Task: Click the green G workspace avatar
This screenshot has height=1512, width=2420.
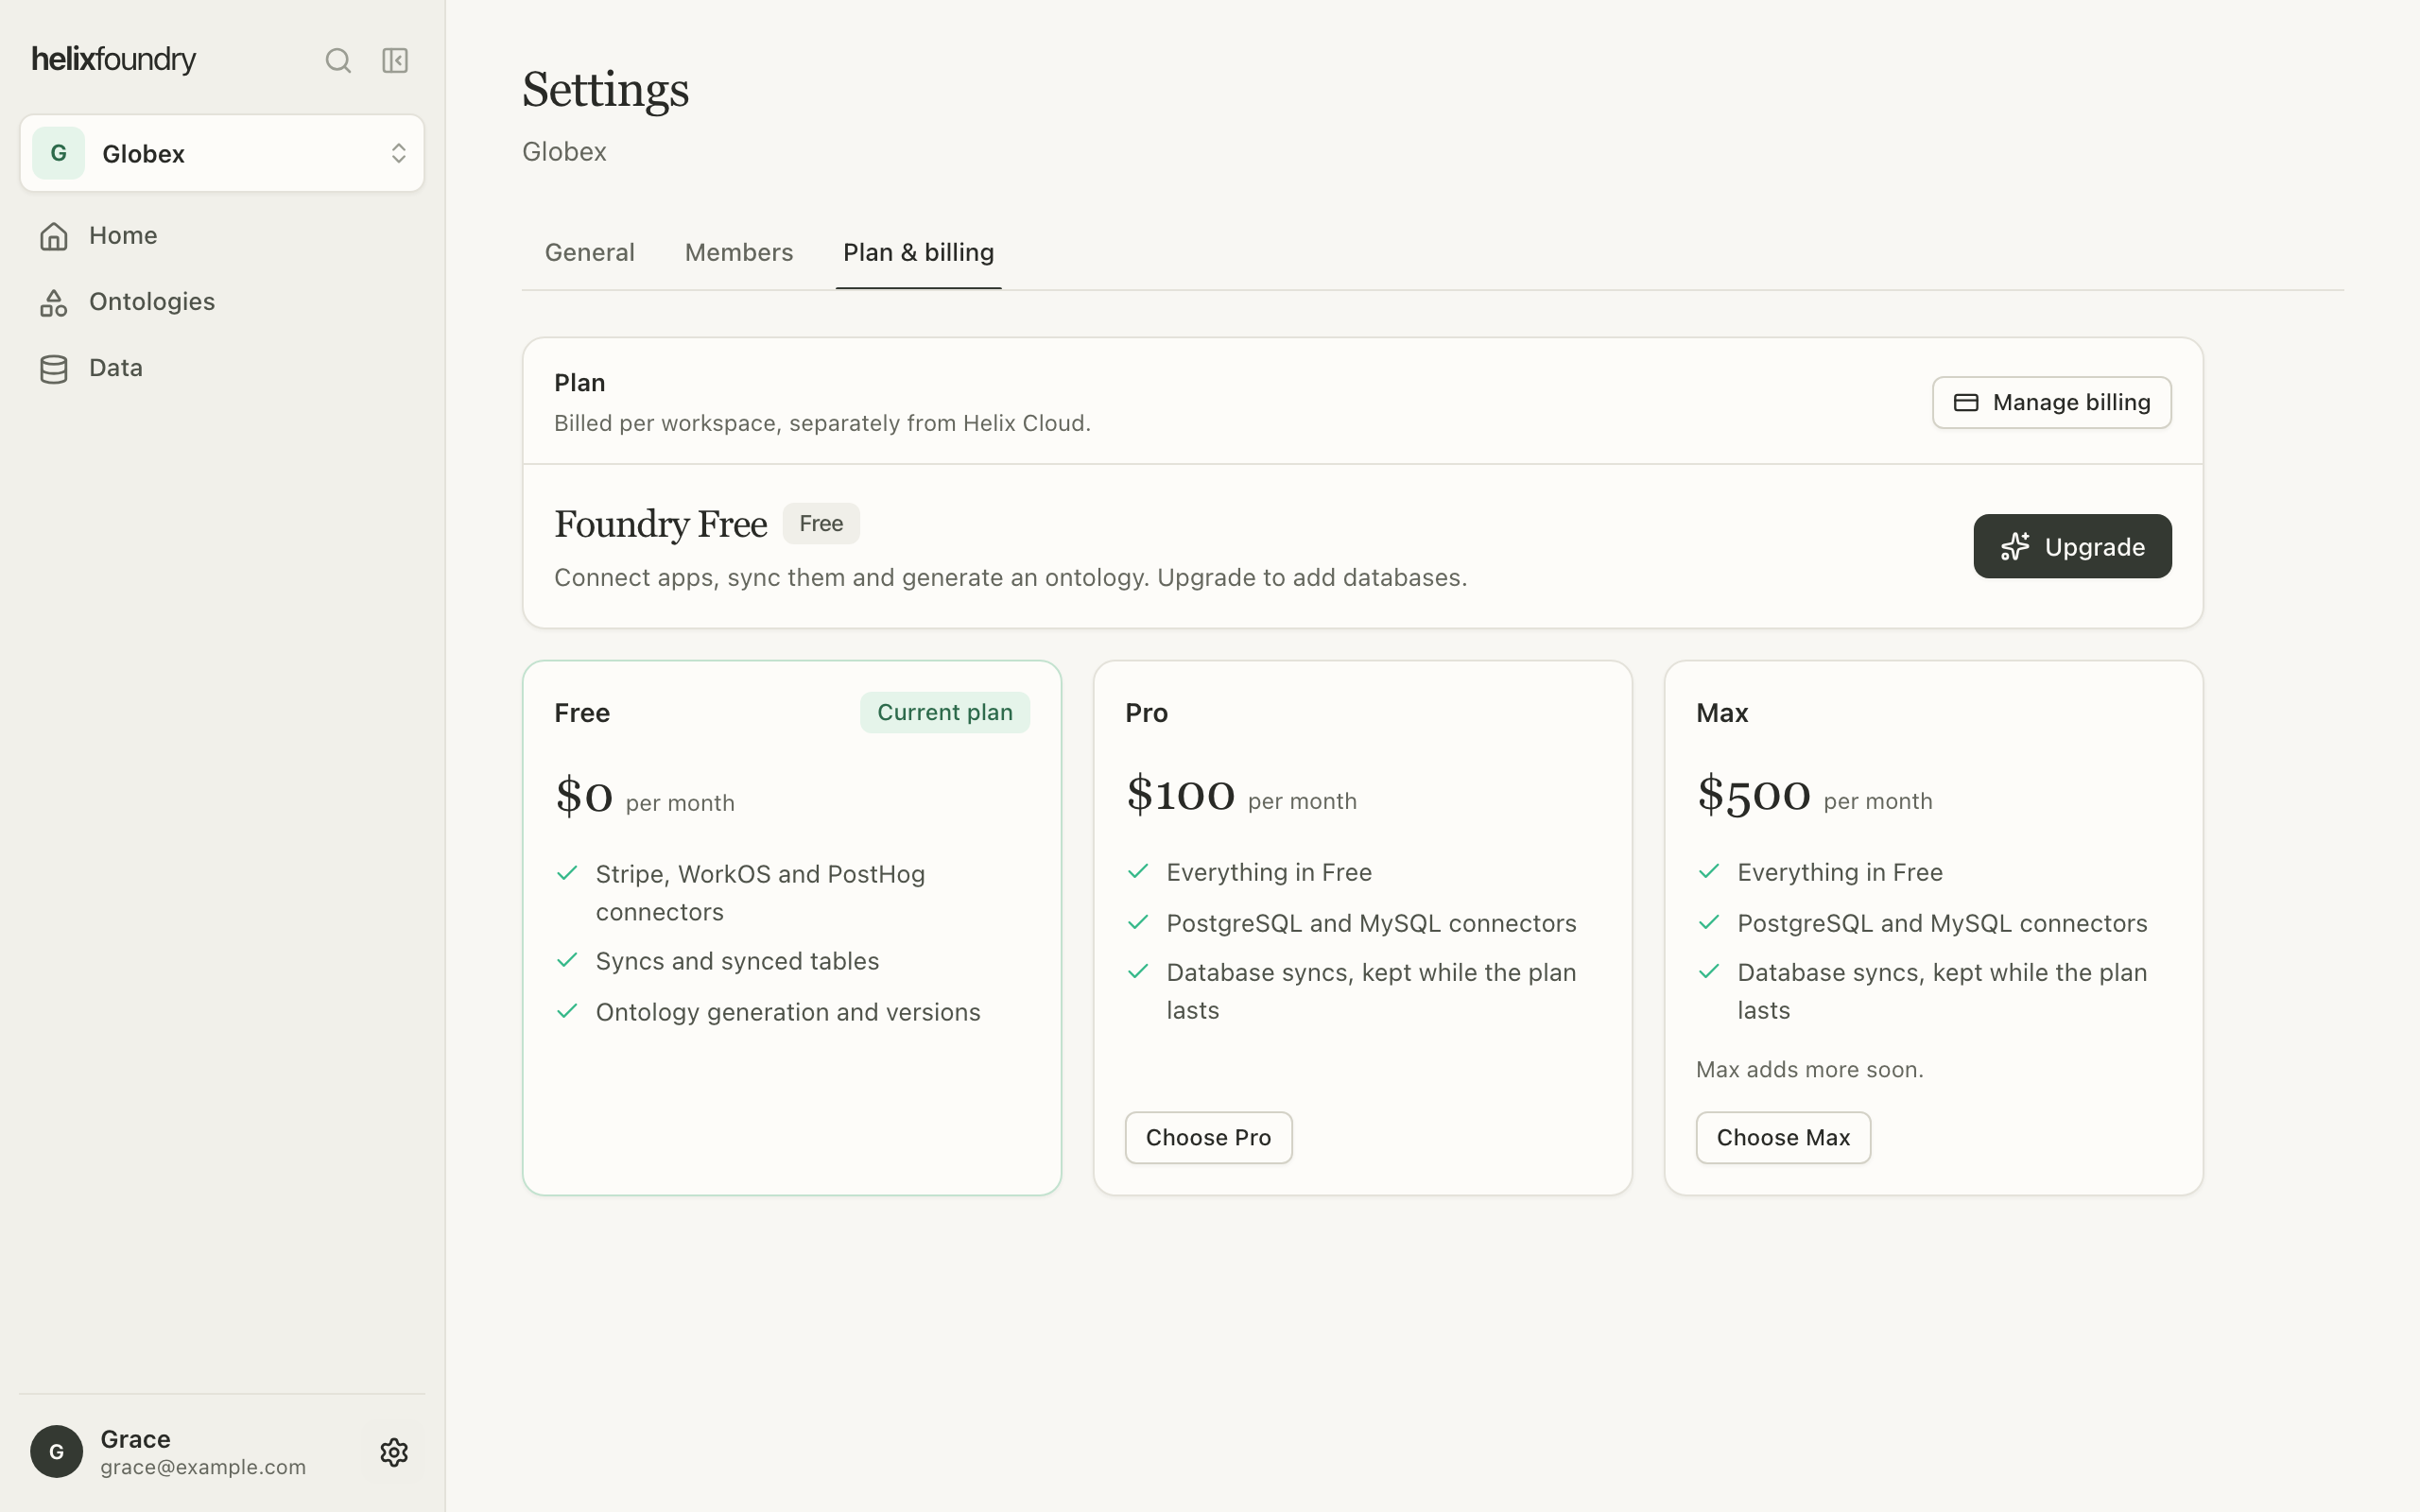Action: [59, 153]
